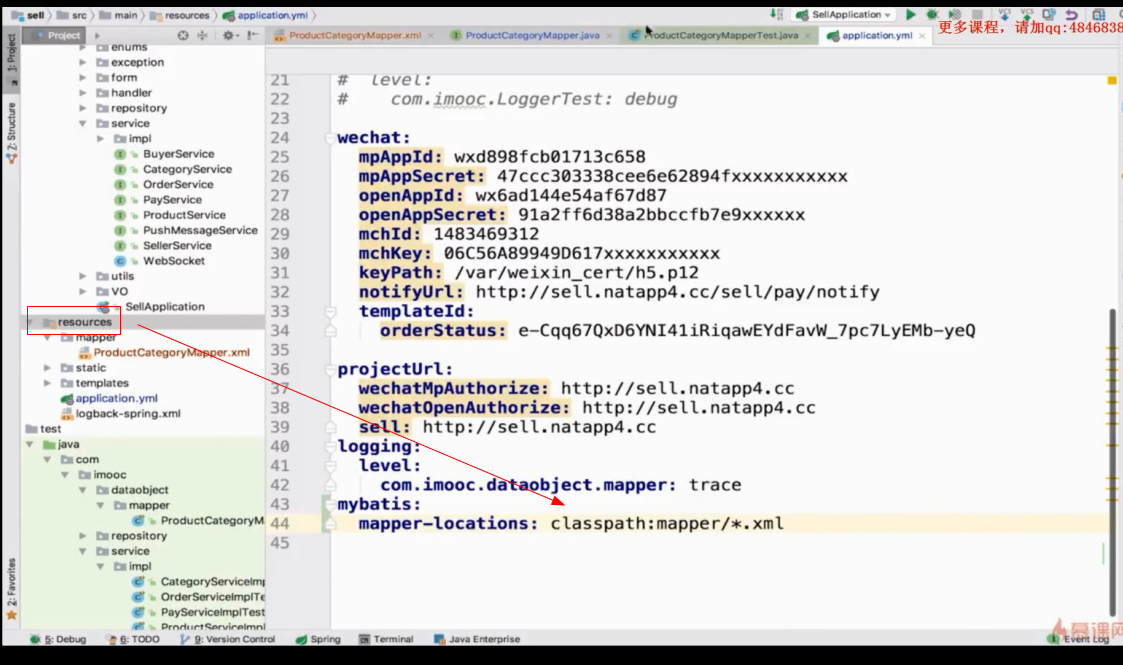The height and width of the screenshot is (665, 1123).
Task: Click src in the breadcrumb bar
Action: point(72,15)
